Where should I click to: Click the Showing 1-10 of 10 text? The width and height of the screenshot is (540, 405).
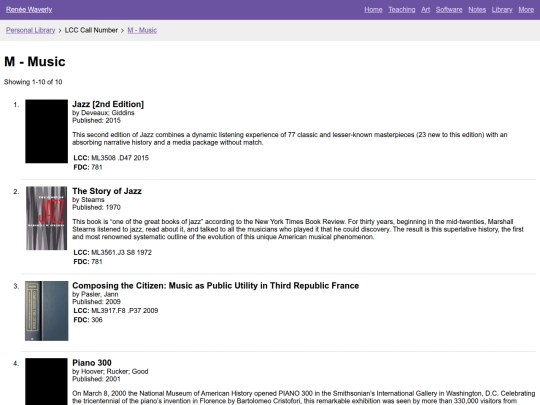[33, 82]
